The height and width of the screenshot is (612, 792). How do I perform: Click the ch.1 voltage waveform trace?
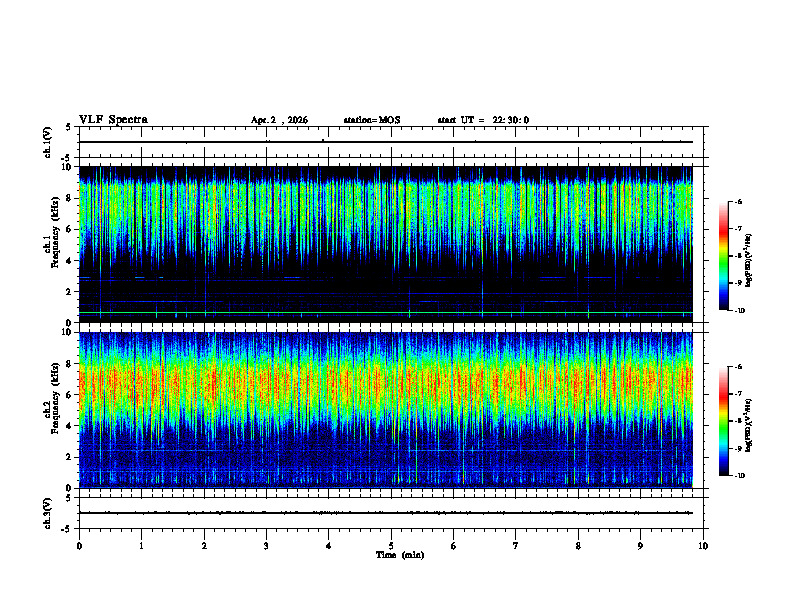[x=386, y=142]
